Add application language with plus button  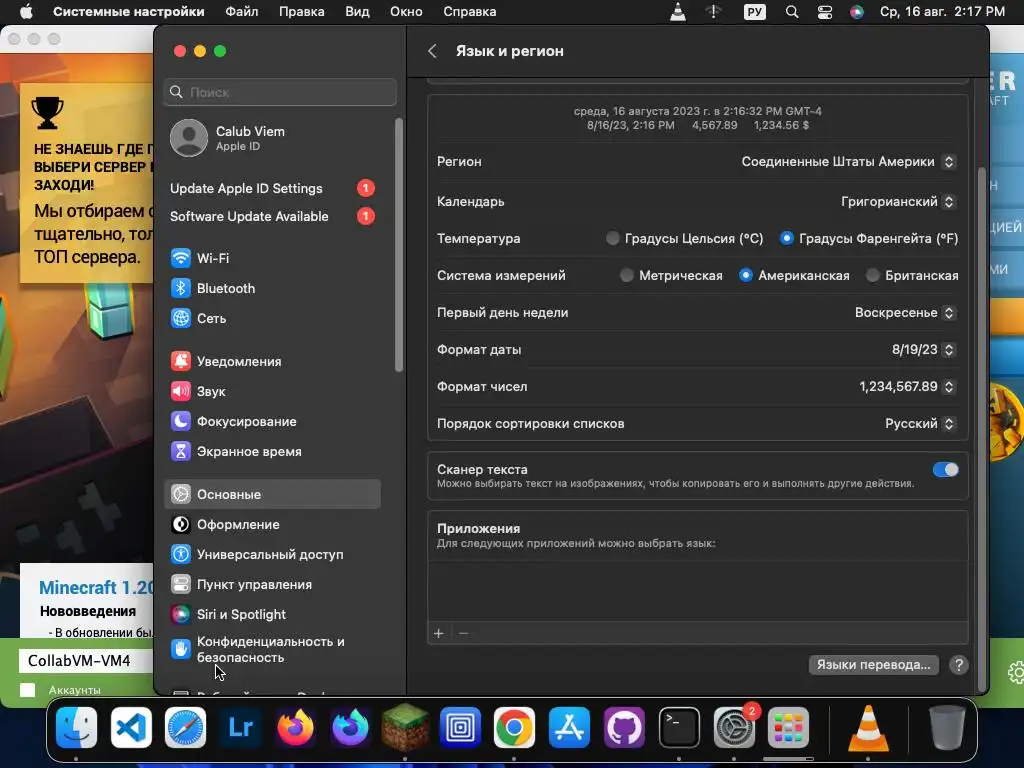pyautogui.click(x=439, y=633)
